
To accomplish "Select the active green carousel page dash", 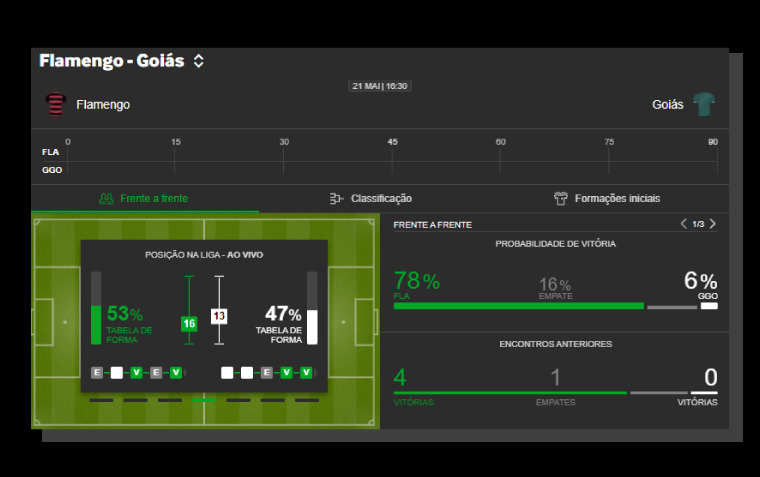I will tap(204, 400).
